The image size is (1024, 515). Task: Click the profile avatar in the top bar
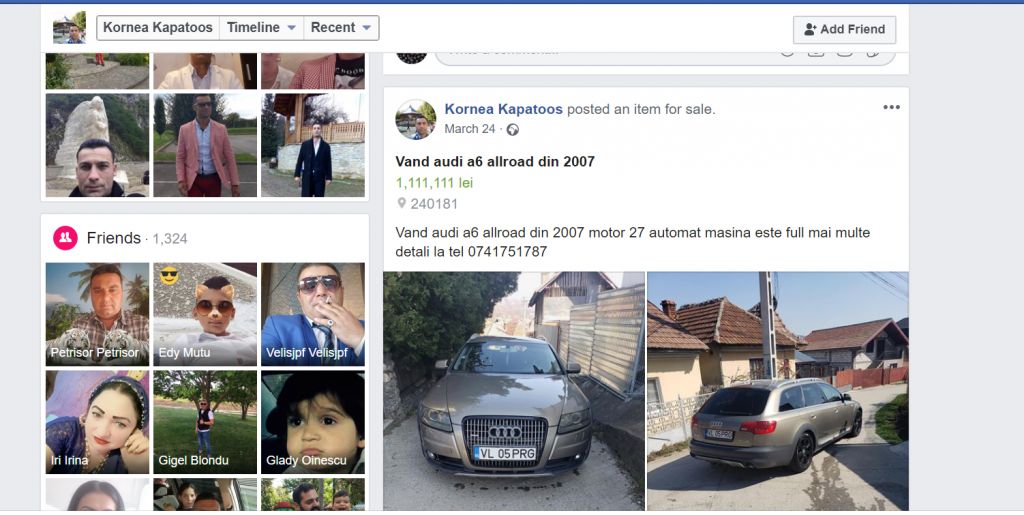[x=69, y=28]
